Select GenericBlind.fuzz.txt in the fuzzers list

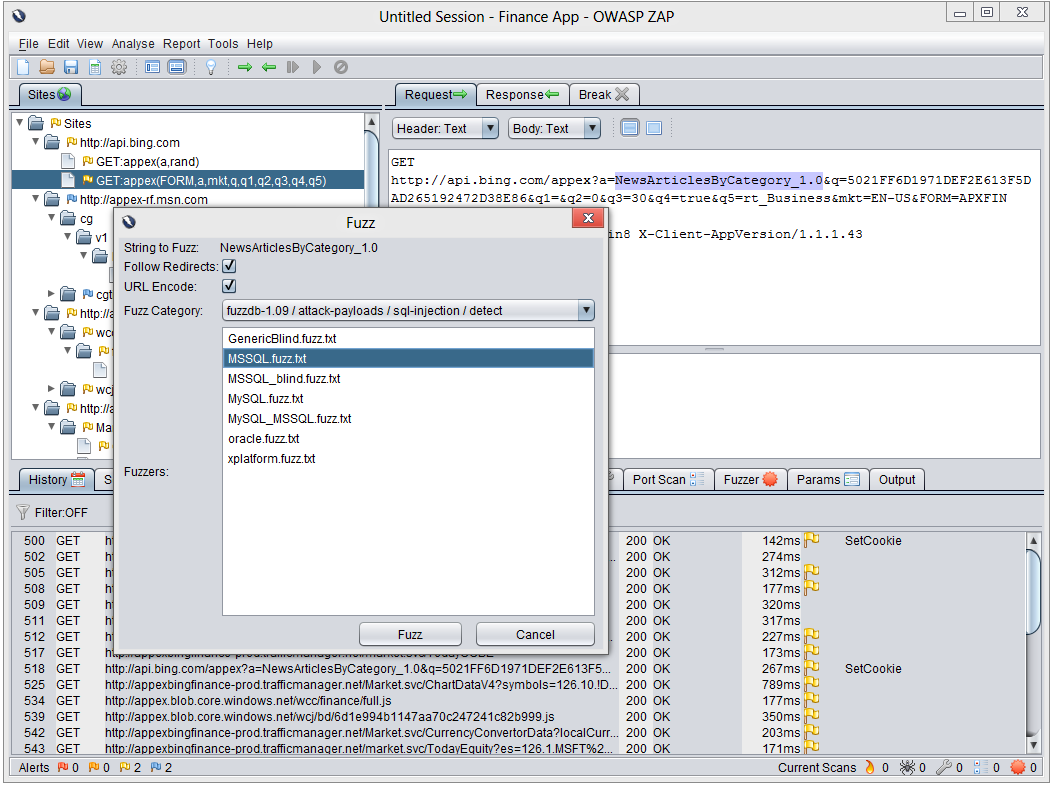pyautogui.click(x=408, y=338)
